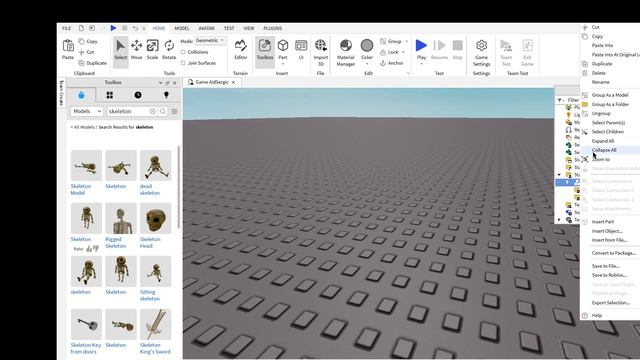
Task: Close the Game AldSergic tab
Action: click(x=233, y=82)
